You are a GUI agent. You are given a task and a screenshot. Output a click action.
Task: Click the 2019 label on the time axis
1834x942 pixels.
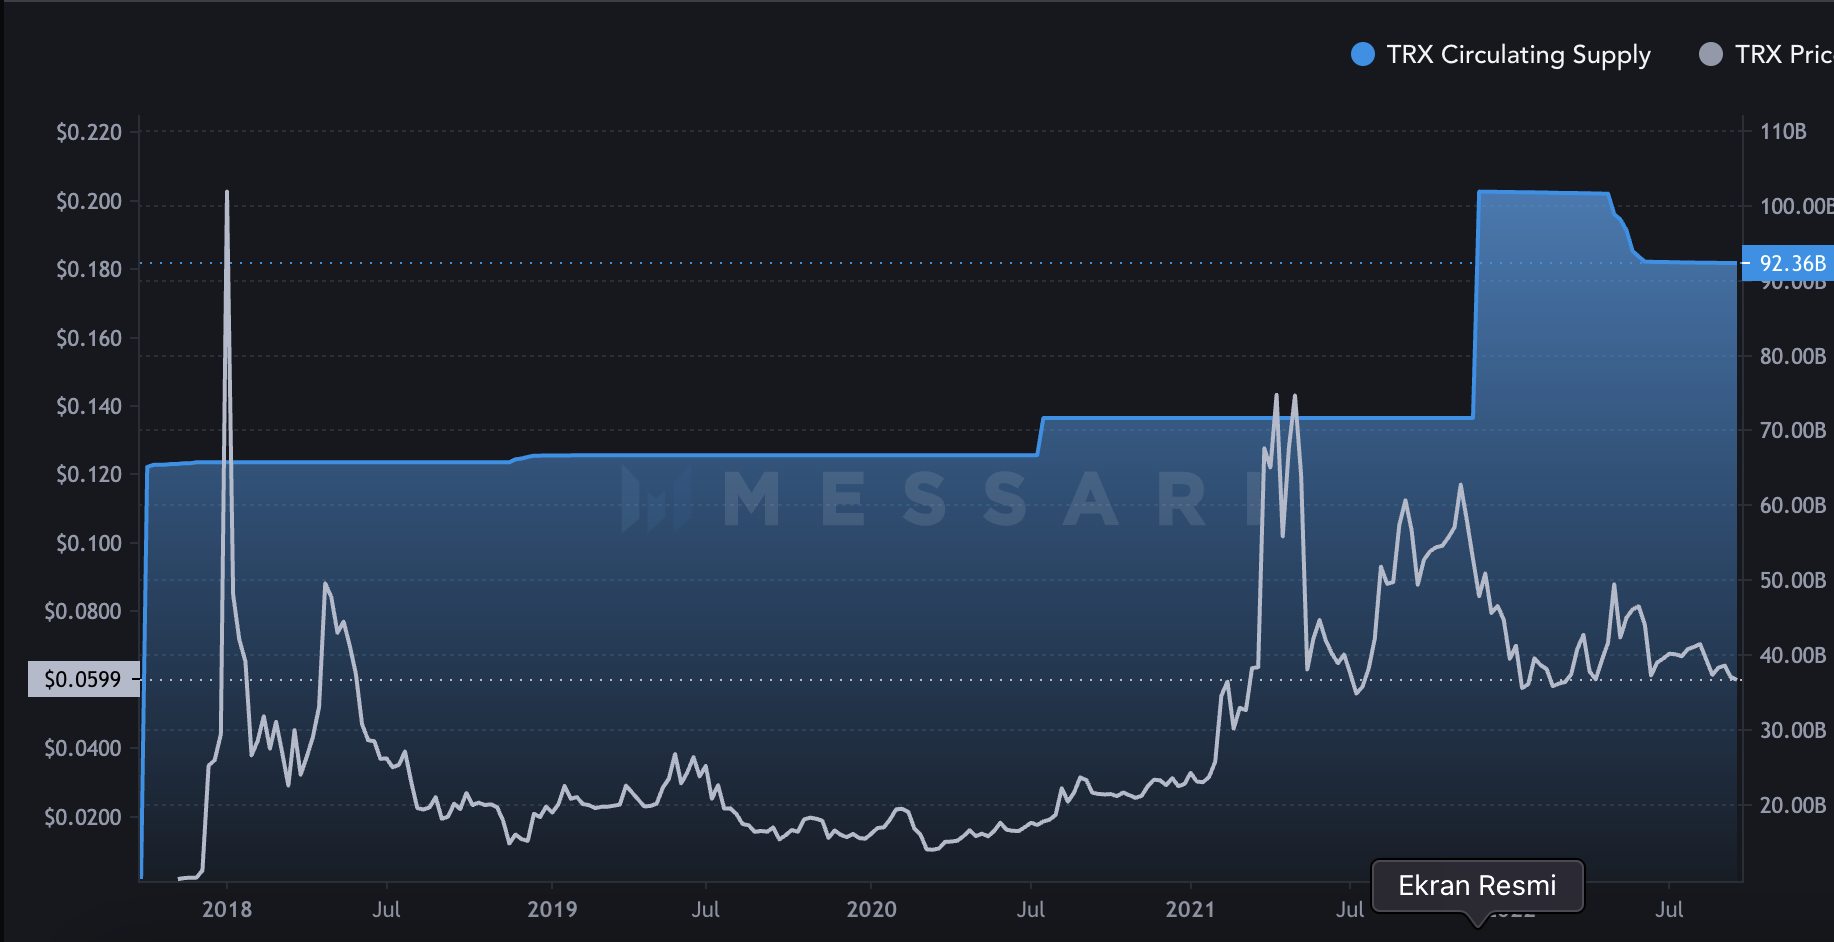(x=552, y=909)
